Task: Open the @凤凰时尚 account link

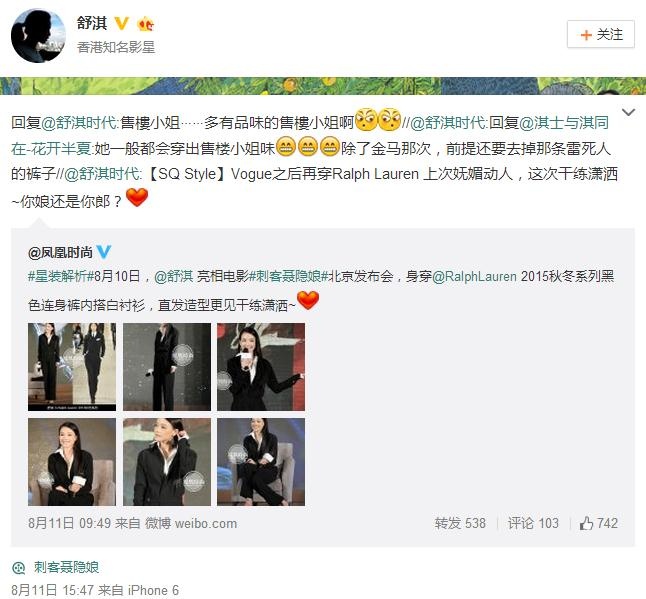Action: [x=60, y=252]
